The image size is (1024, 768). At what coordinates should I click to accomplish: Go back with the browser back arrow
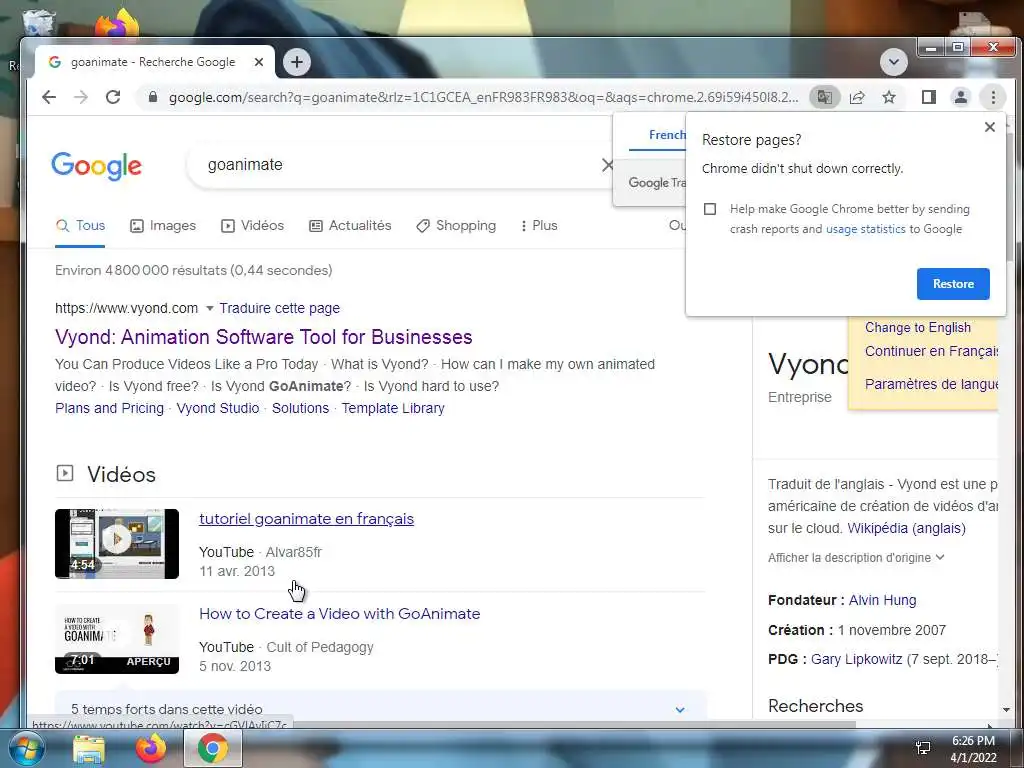coord(49,97)
